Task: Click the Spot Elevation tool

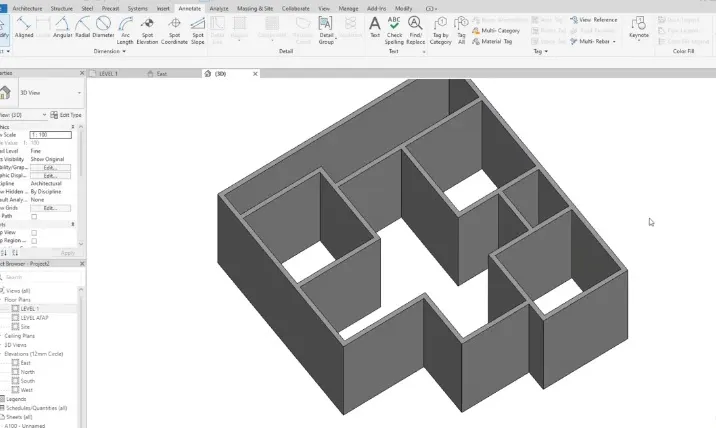Action: 148,28
